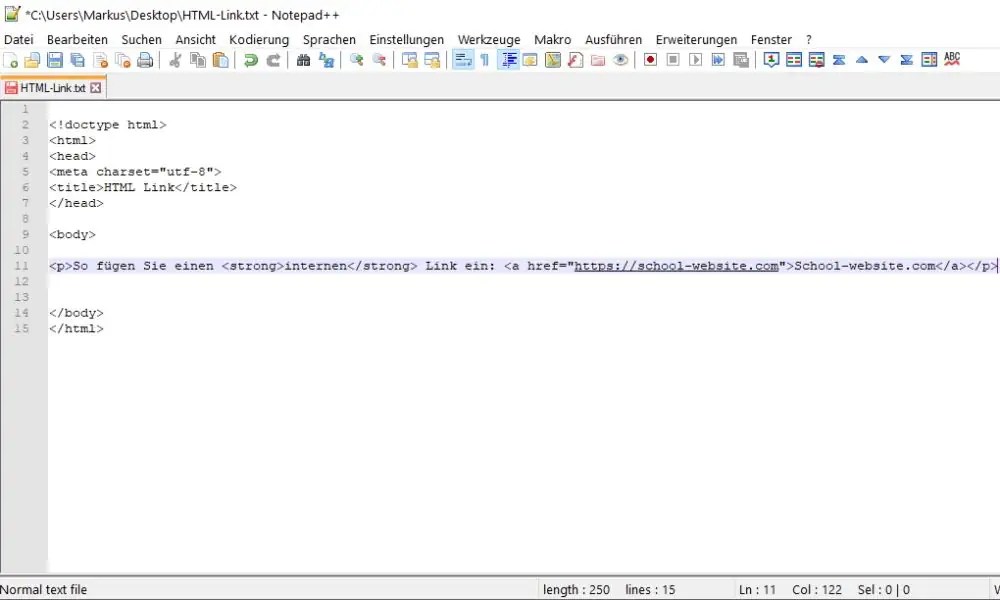Click the spell check ABC icon

tap(952, 59)
